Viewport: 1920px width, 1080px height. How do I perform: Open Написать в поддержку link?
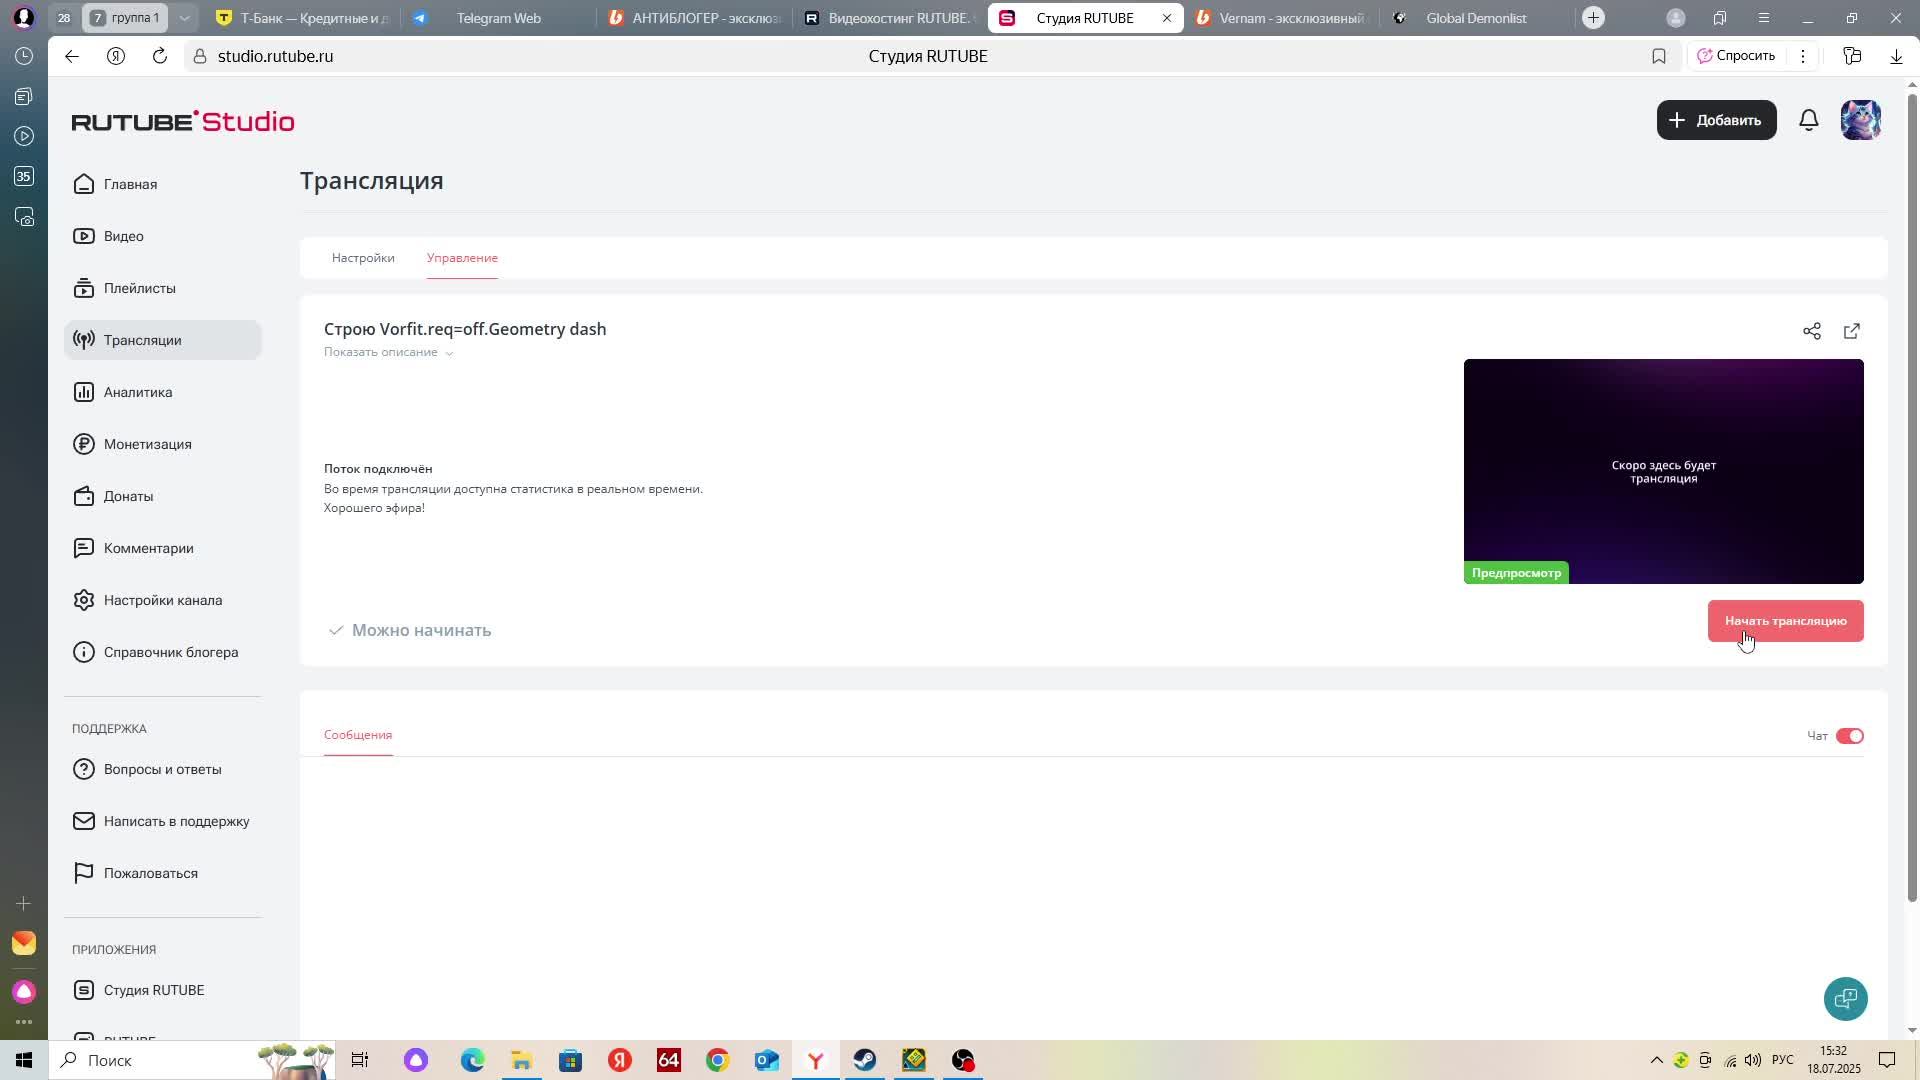[x=176, y=821]
